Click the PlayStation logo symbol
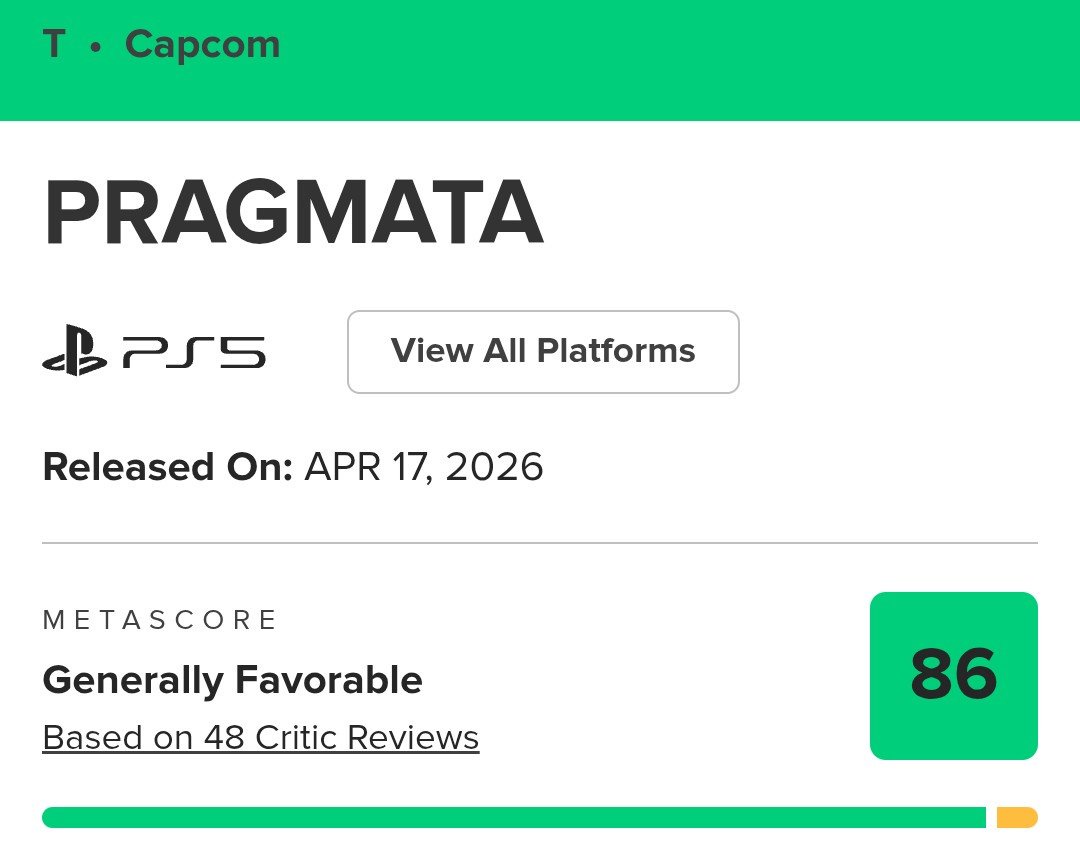Screen dimensions: 1080x850 [x=74, y=352]
